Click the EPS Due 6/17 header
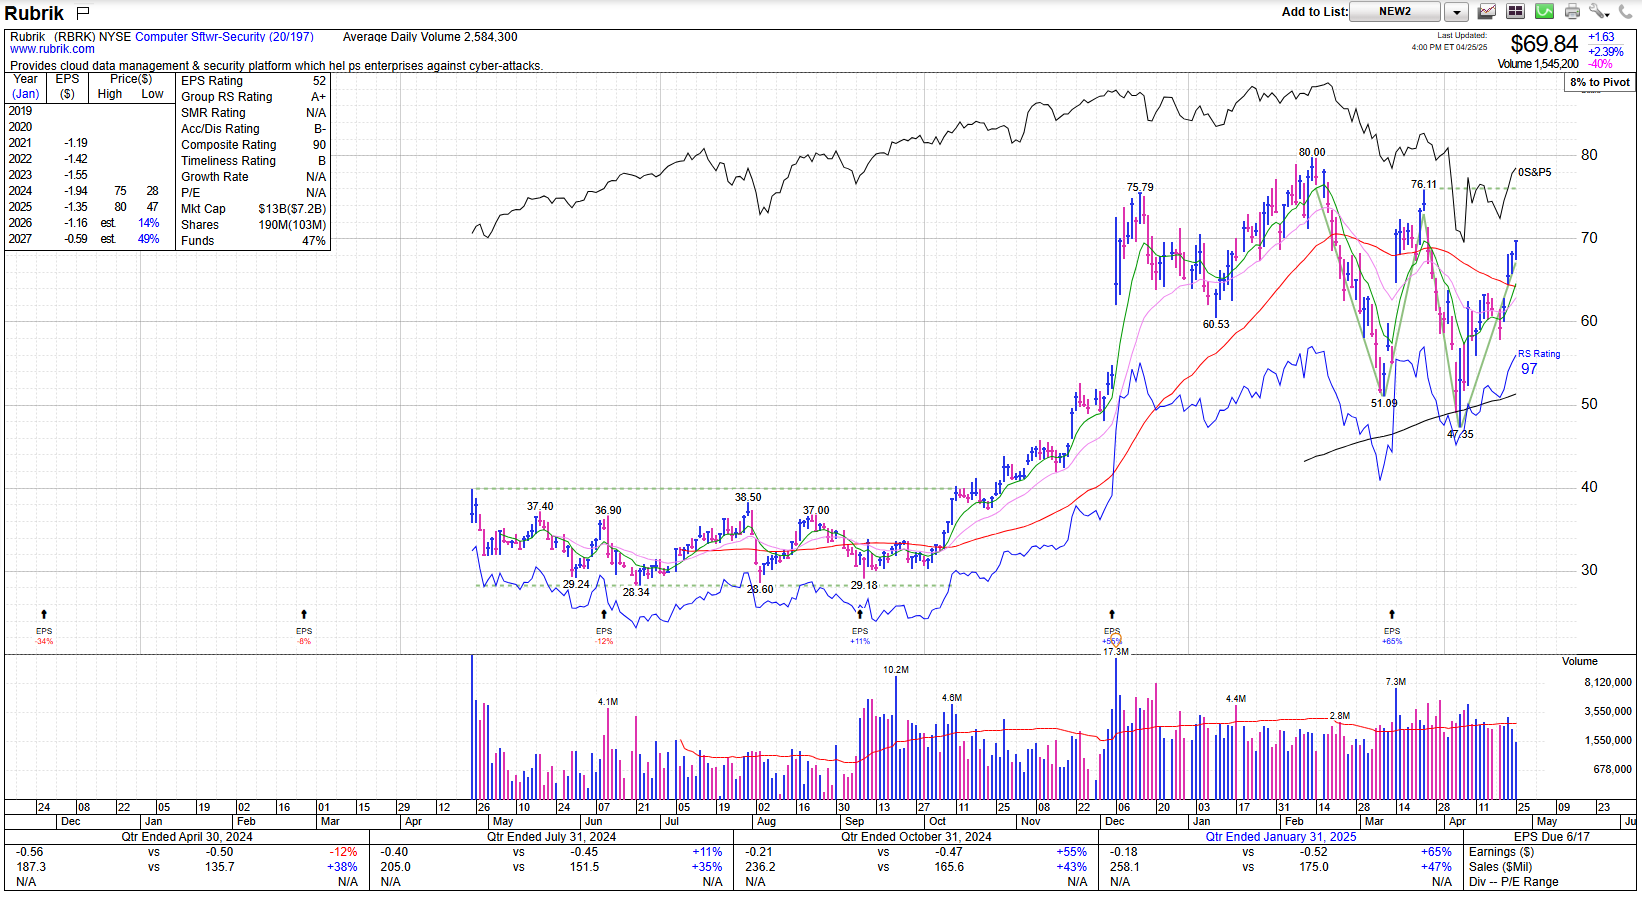1642x897 pixels. [1552, 837]
